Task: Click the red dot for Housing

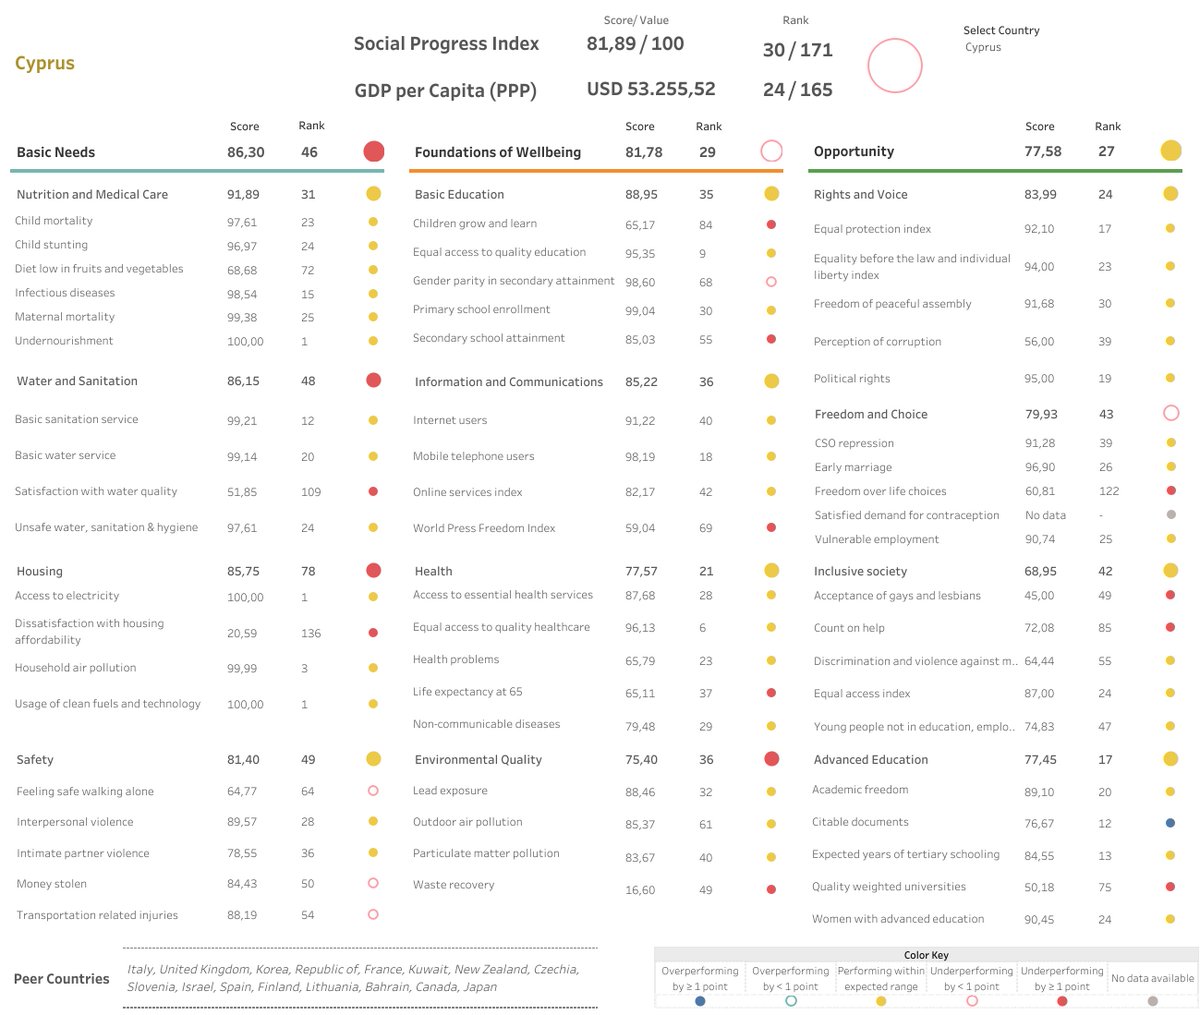Action: click(373, 570)
